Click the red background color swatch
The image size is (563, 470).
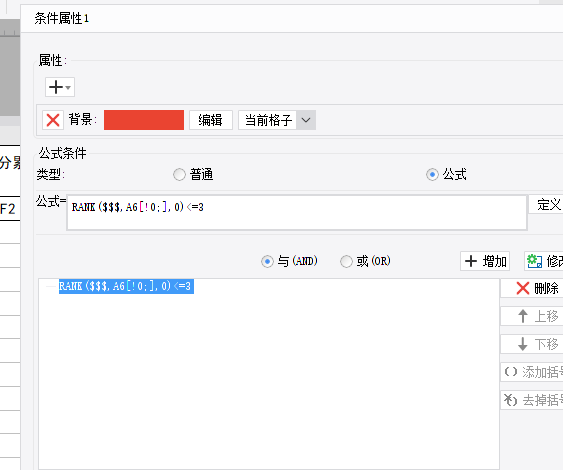(x=144, y=120)
